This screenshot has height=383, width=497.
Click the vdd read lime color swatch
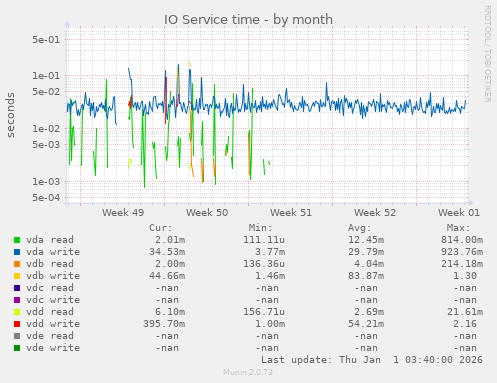(17, 312)
